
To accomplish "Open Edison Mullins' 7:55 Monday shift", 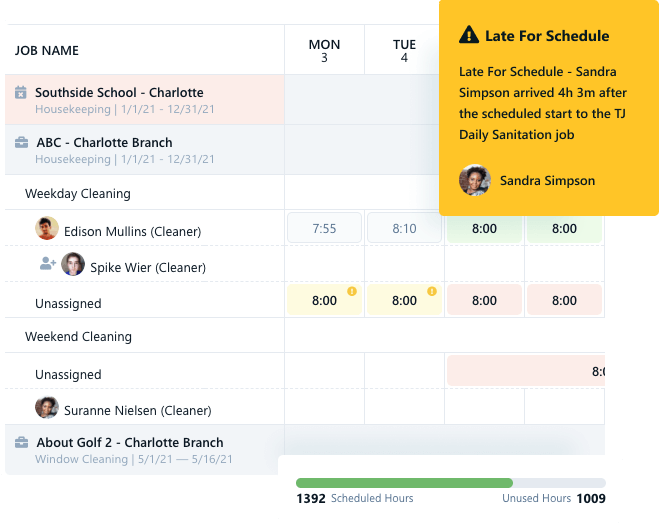I will click(324, 228).
